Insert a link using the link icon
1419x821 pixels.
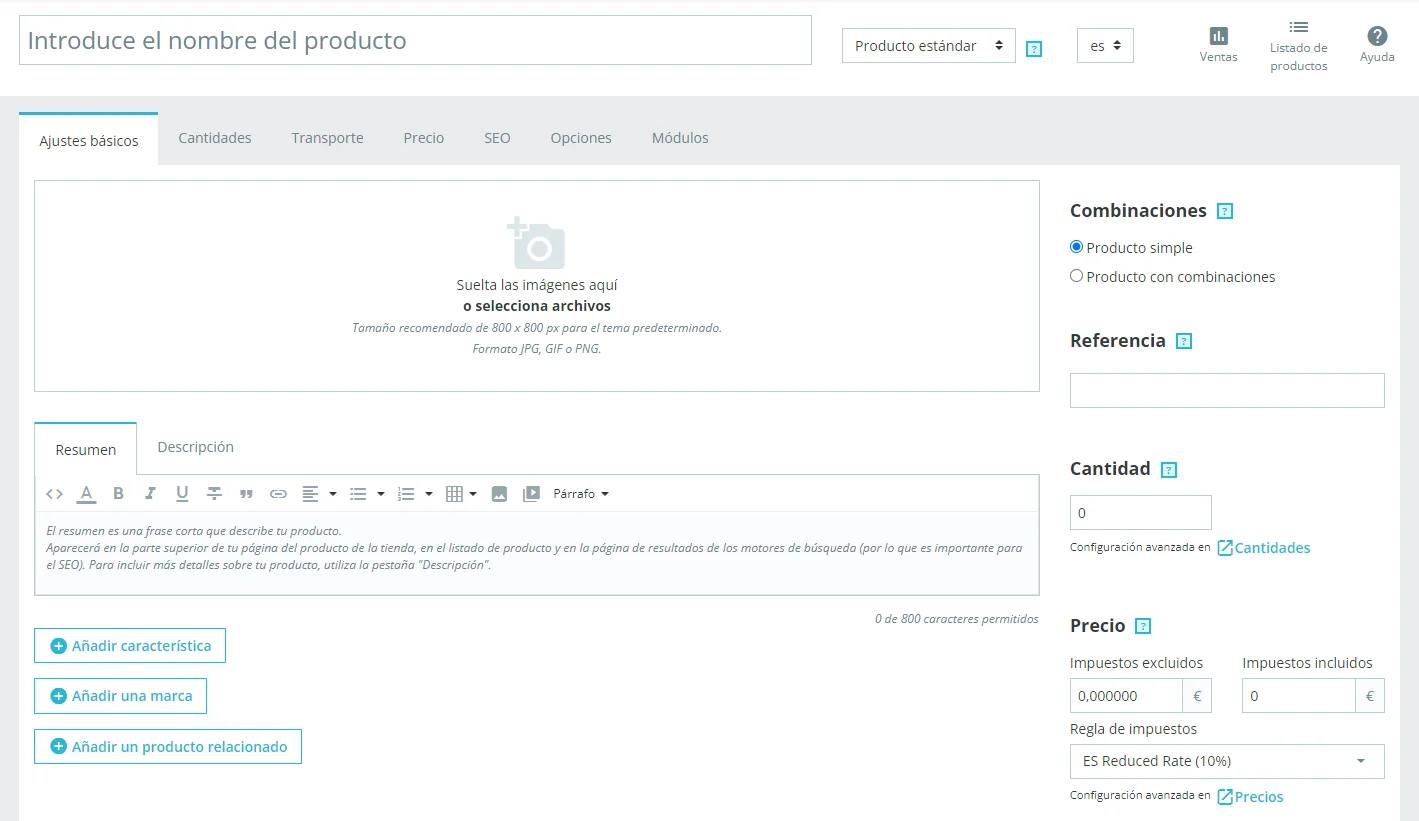(x=278, y=494)
